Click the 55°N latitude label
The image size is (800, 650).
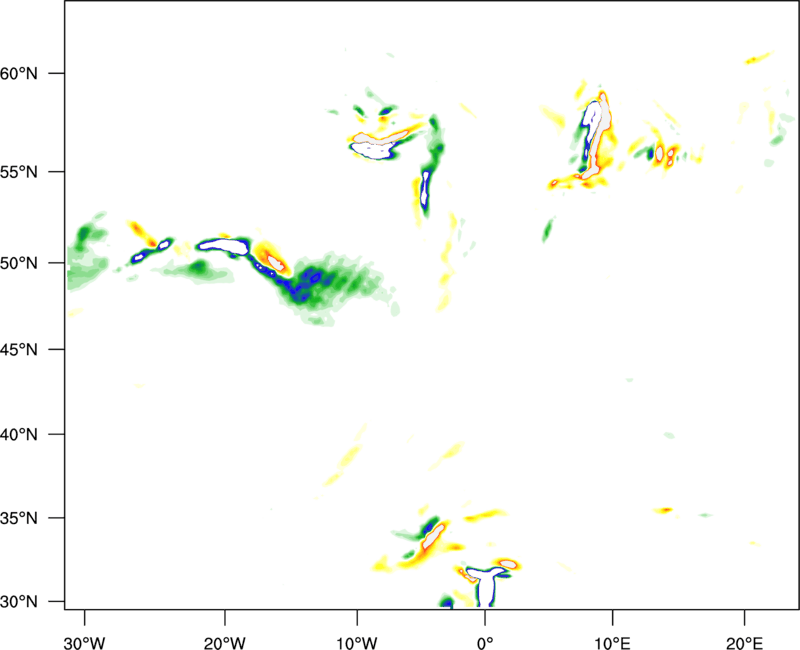[19, 172]
